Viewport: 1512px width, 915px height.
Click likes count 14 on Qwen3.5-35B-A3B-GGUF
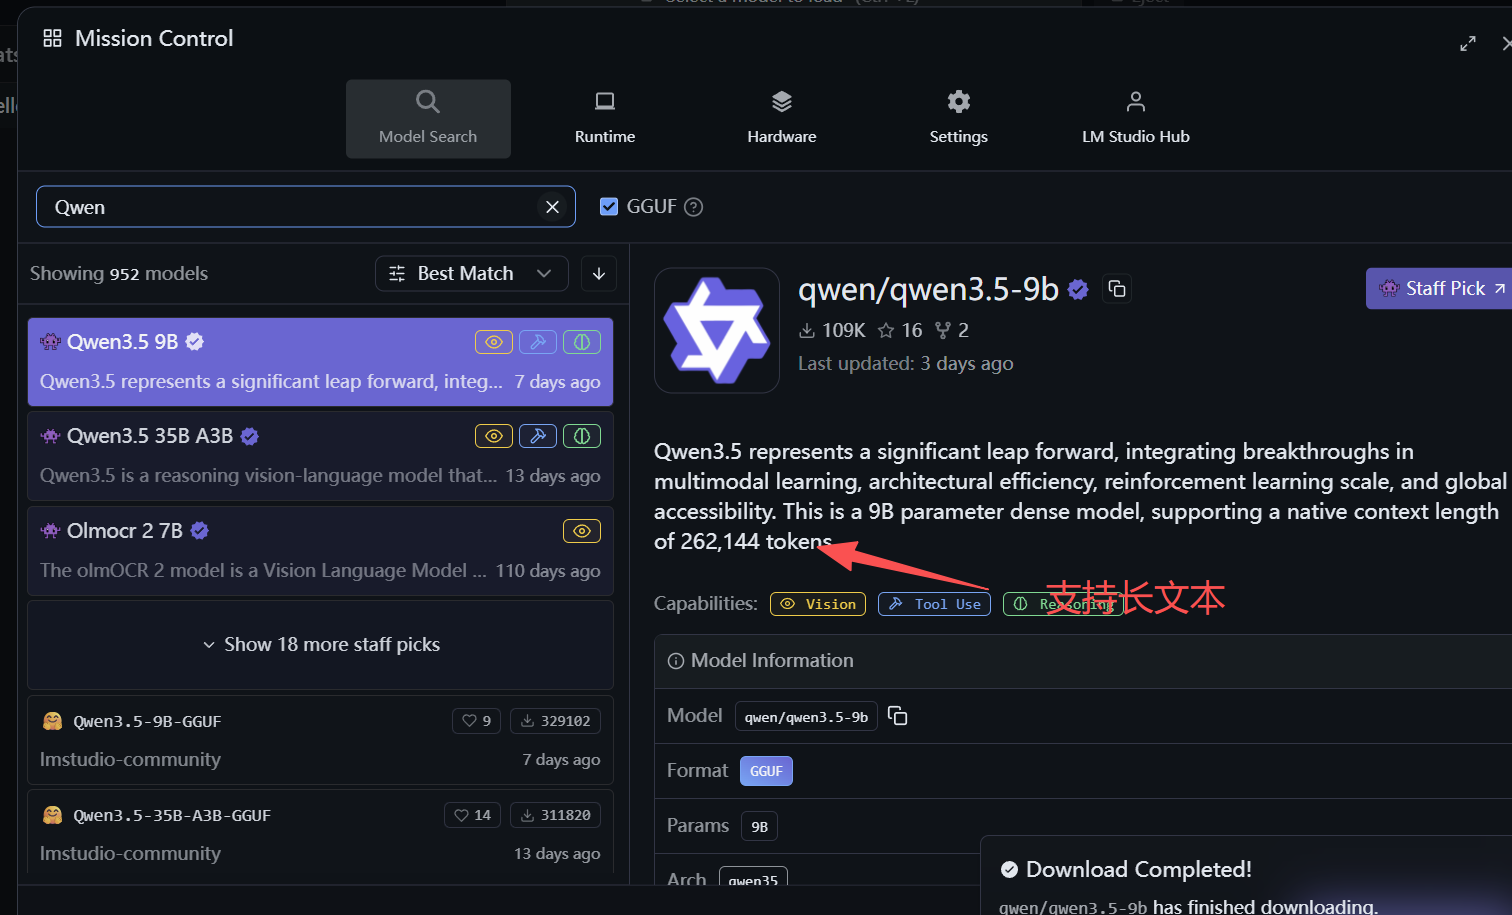(473, 815)
